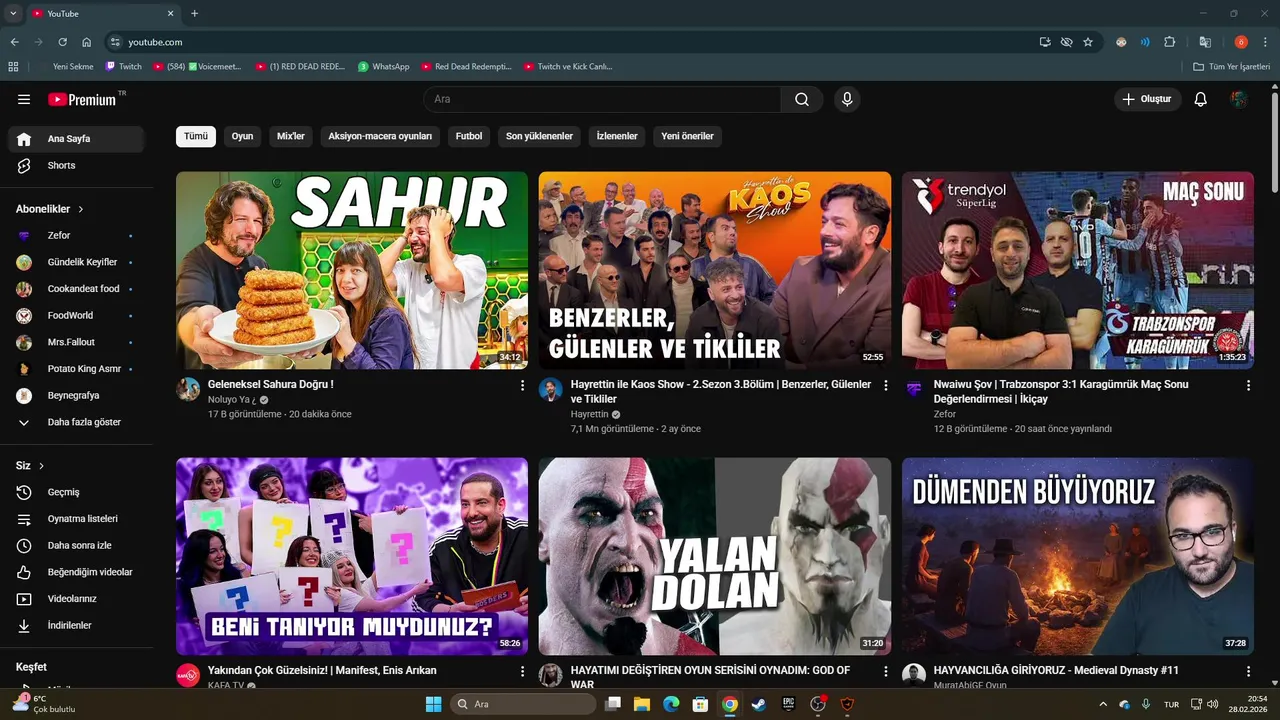Image resolution: width=1280 pixels, height=720 pixels.
Task: Play the Trabzonspor Karagümrük Maç Sonu thumbnail
Action: 1078,270
